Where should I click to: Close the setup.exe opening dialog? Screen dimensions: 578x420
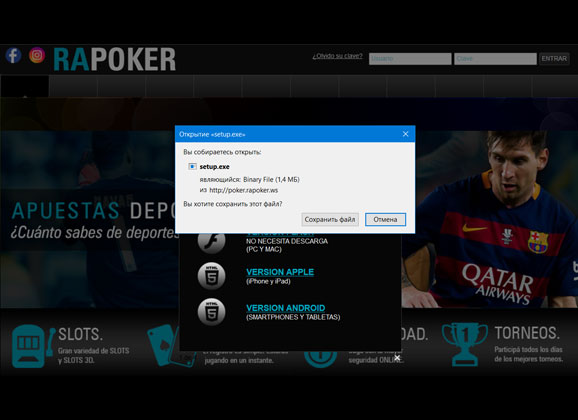(x=405, y=134)
